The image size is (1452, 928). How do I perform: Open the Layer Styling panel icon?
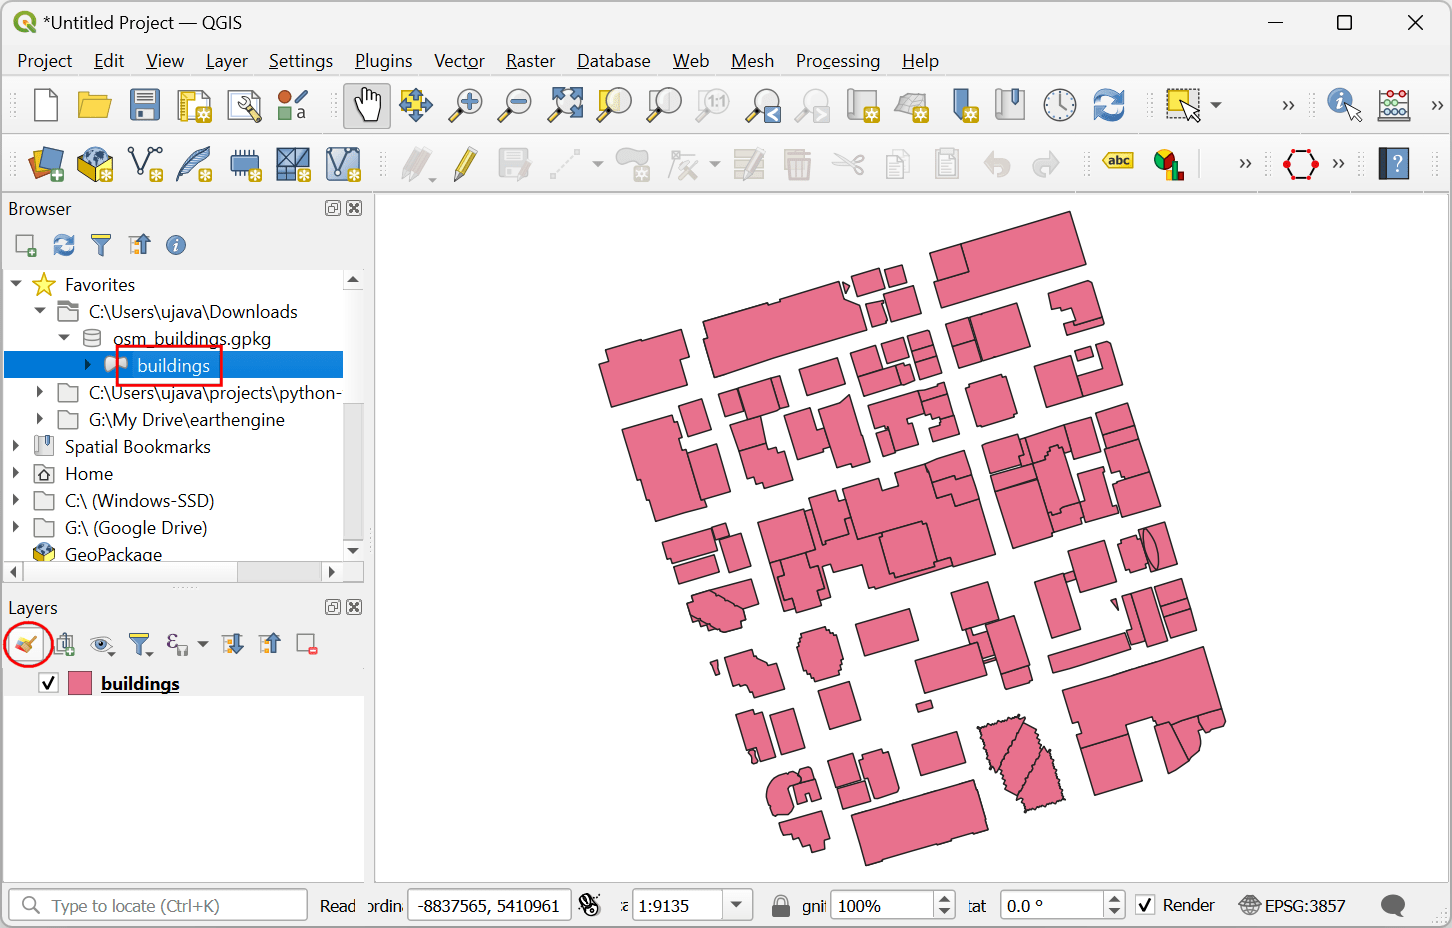coord(27,644)
